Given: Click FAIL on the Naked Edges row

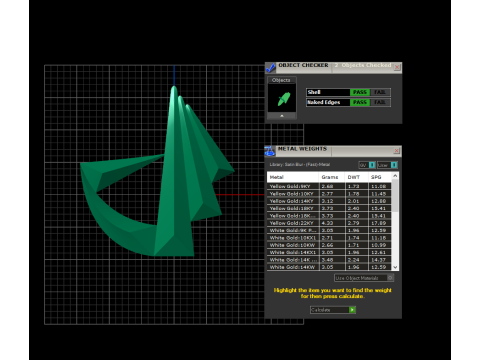Looking at the screenshot, I should (380, 102).
